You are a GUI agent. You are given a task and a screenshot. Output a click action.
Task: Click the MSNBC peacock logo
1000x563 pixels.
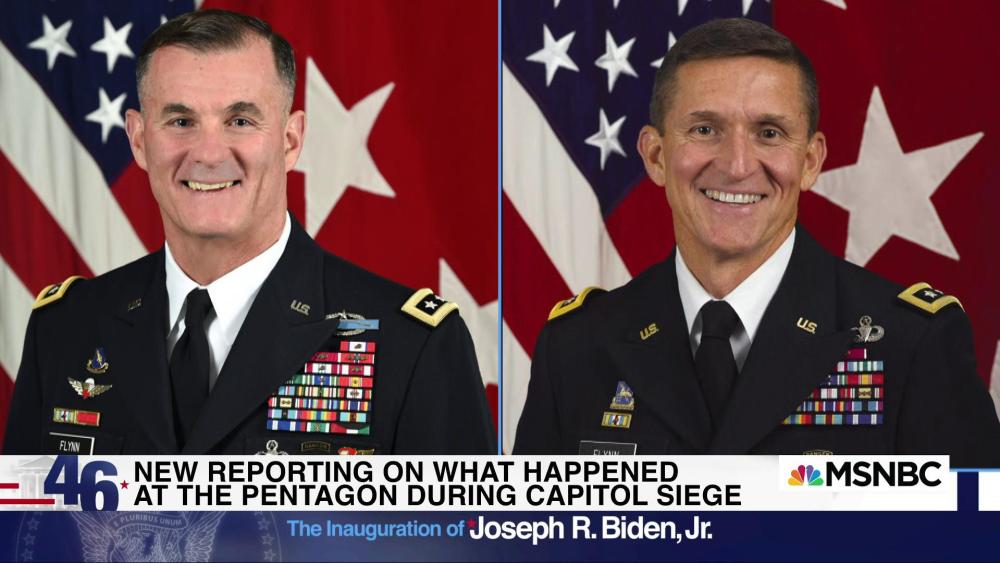coord(805,475)
